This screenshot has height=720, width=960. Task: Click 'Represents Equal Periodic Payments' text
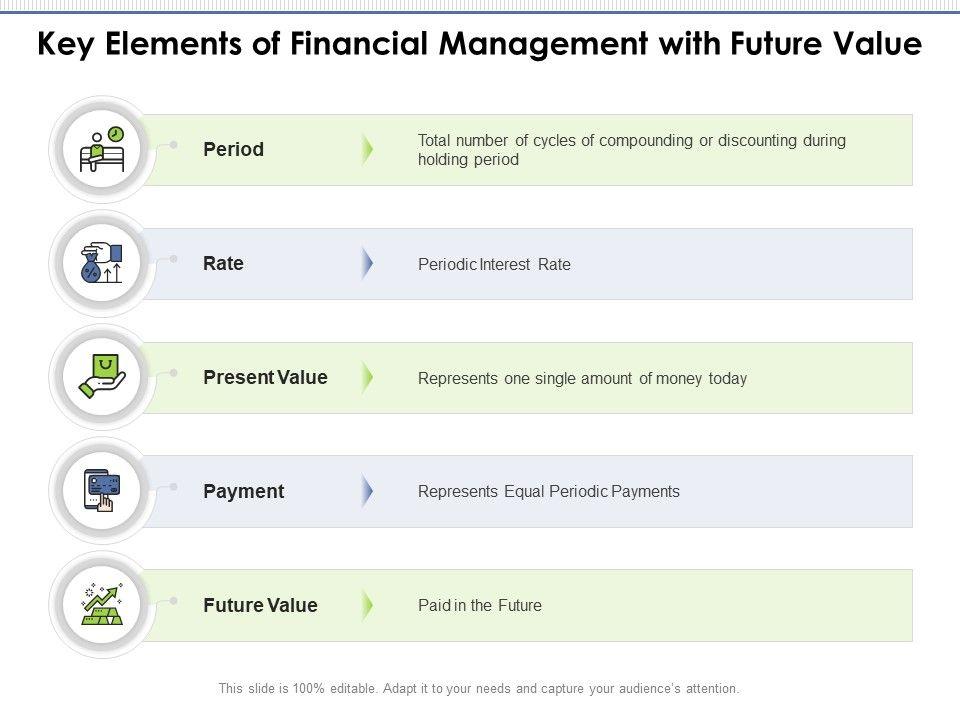[x=548, y=492]
